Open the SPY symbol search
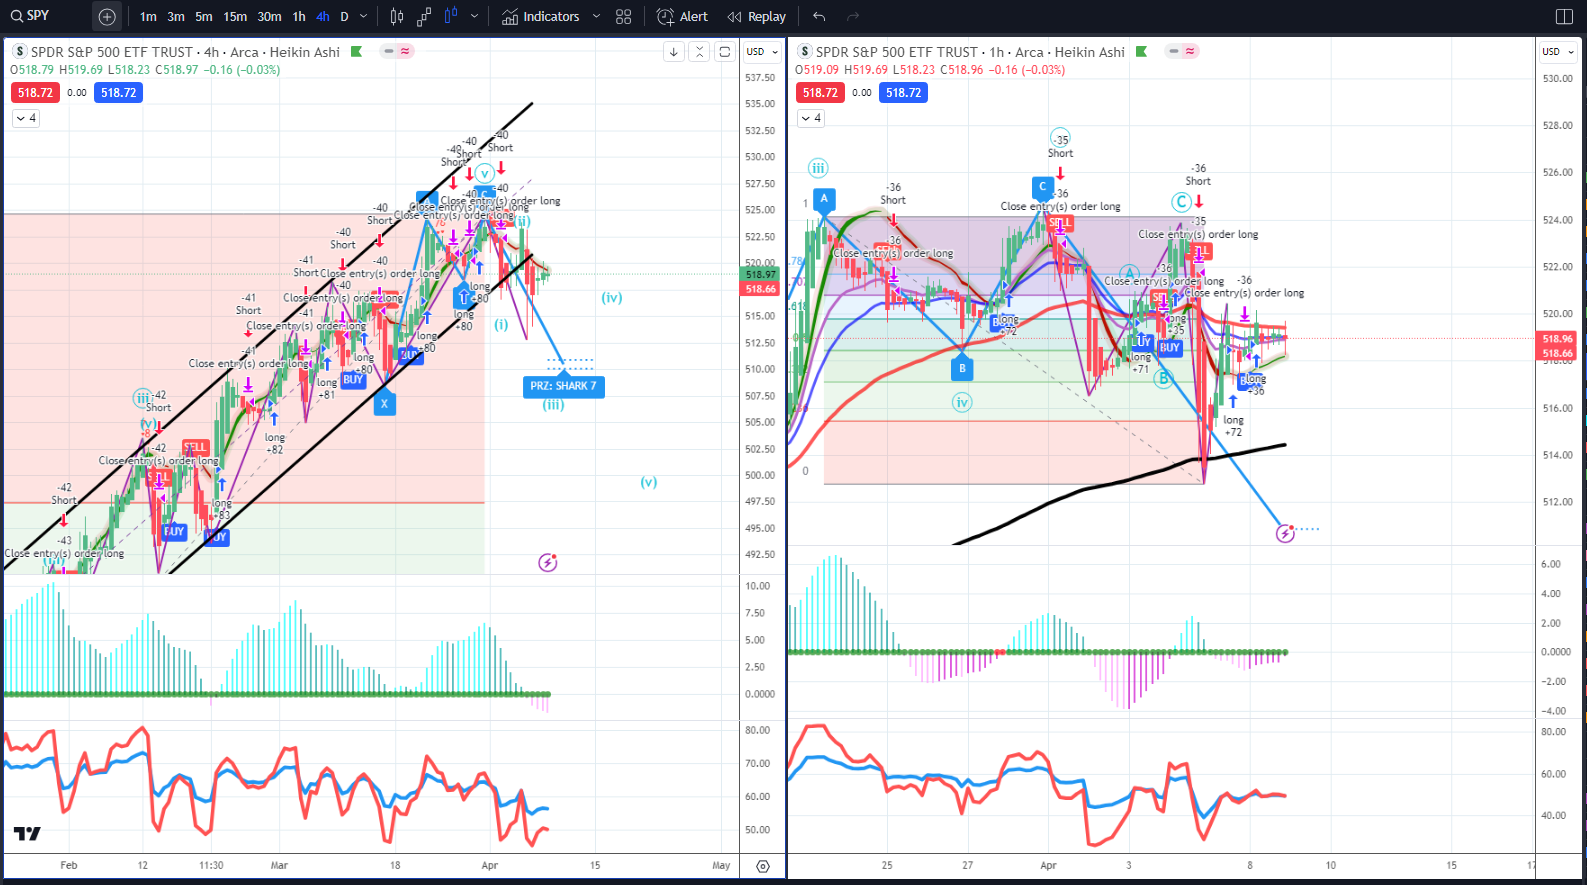This screenshot has width=1587, height=885. (30, 16)
